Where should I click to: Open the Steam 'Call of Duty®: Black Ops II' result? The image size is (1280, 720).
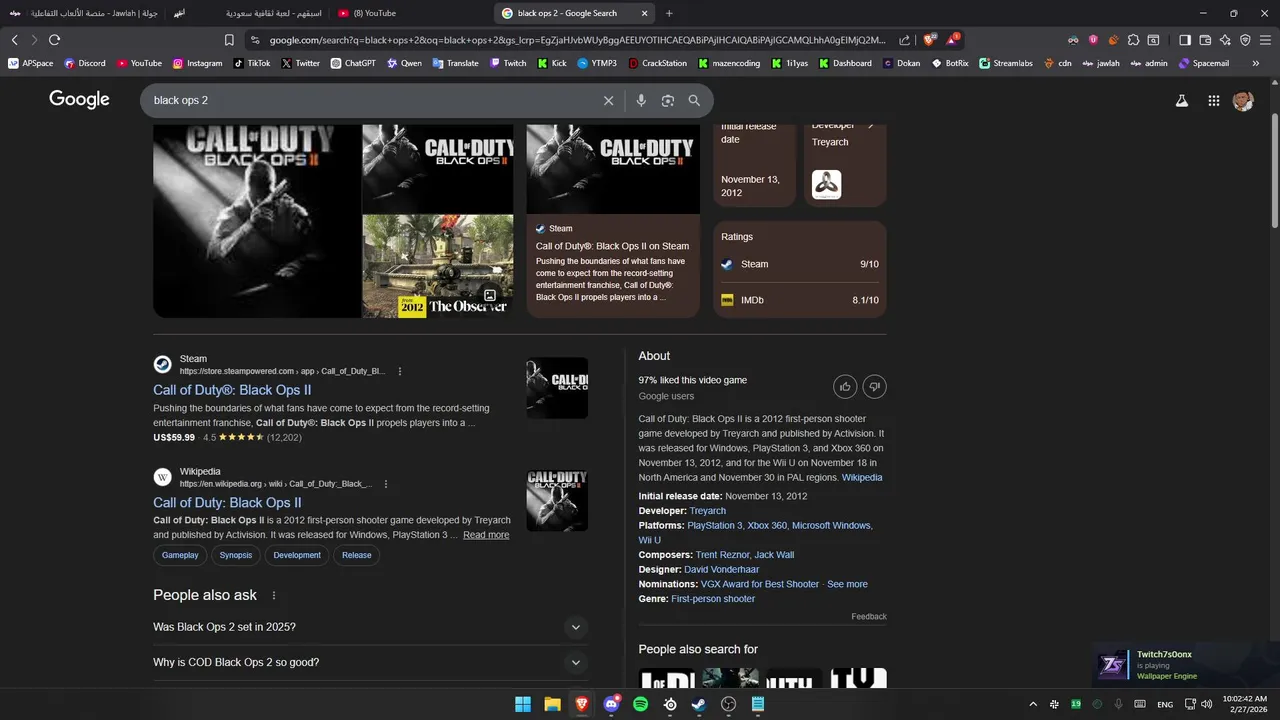[x=232, y=390]
